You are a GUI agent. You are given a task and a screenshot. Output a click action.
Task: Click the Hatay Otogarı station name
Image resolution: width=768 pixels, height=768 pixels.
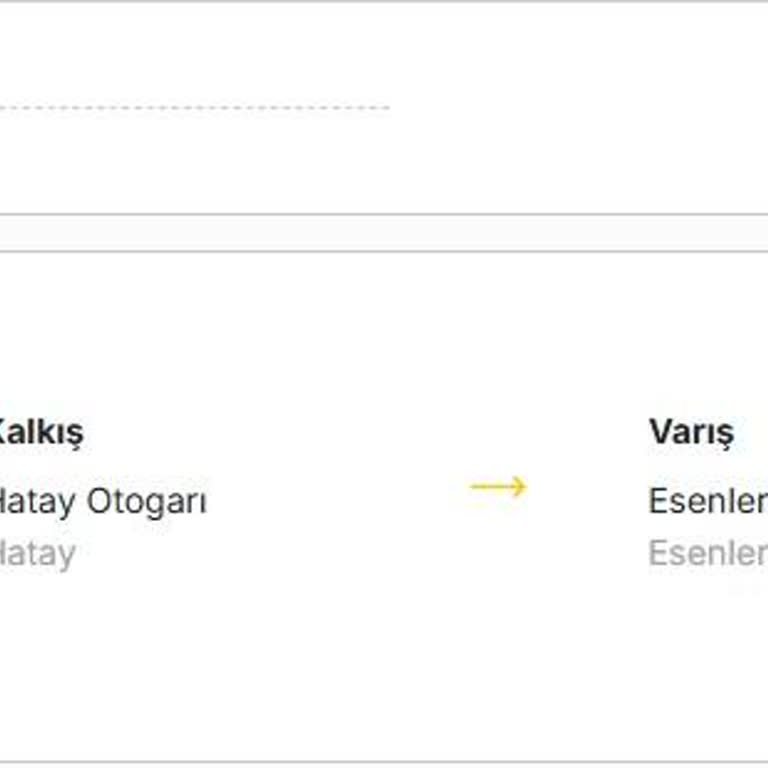(x=102, y=500)
